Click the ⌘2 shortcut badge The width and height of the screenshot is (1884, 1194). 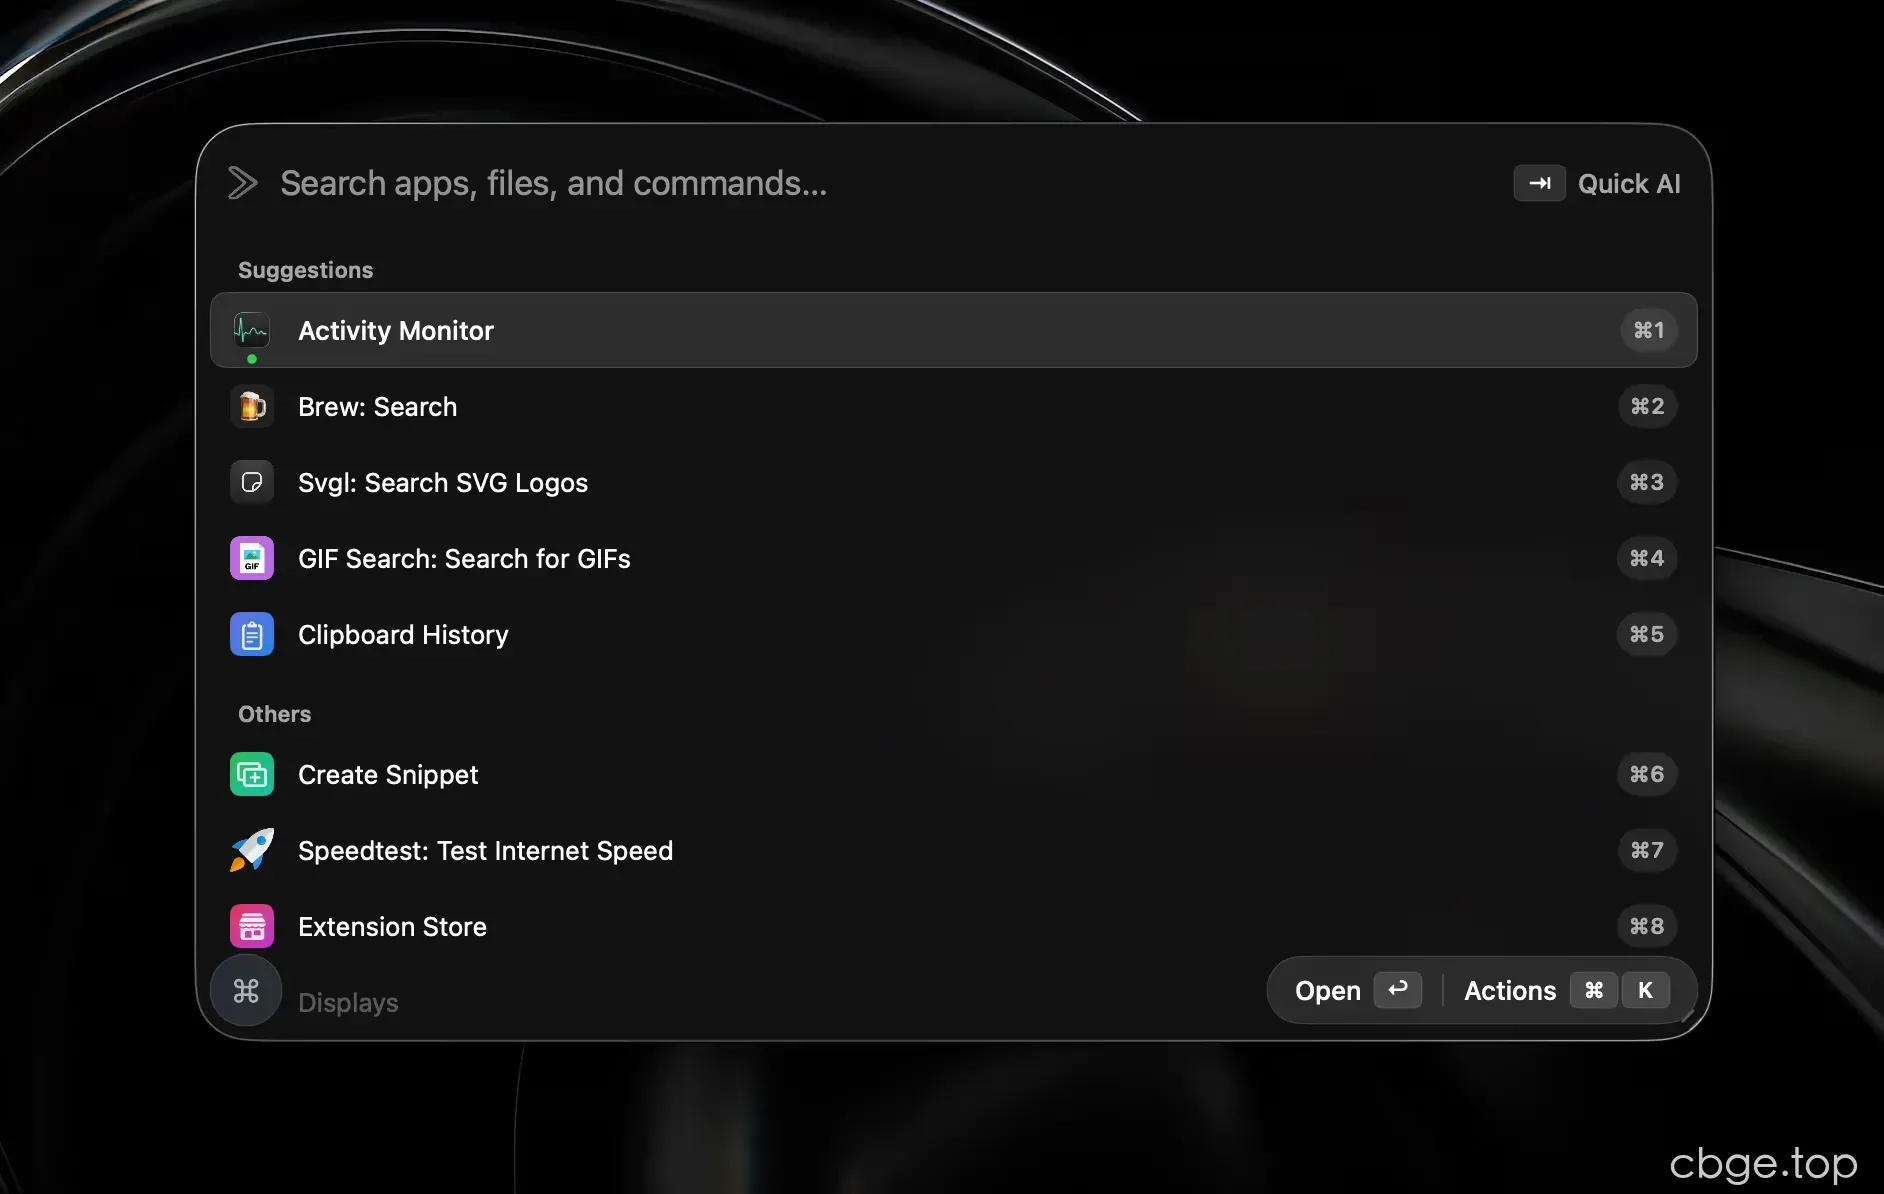point(1647,406)
